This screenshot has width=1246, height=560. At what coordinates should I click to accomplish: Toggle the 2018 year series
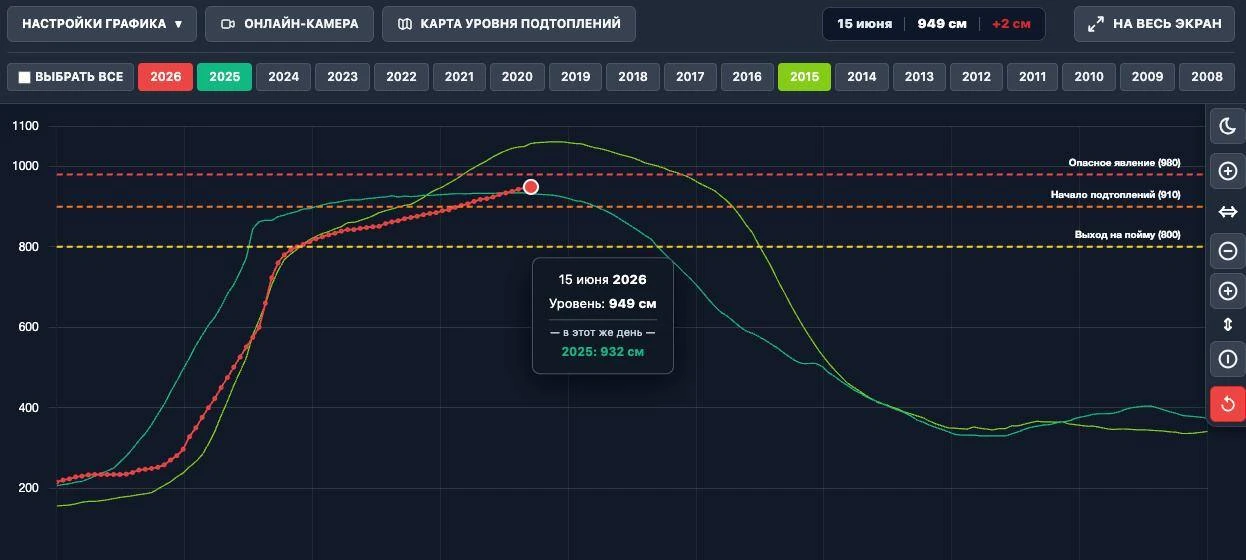(632, 77)
